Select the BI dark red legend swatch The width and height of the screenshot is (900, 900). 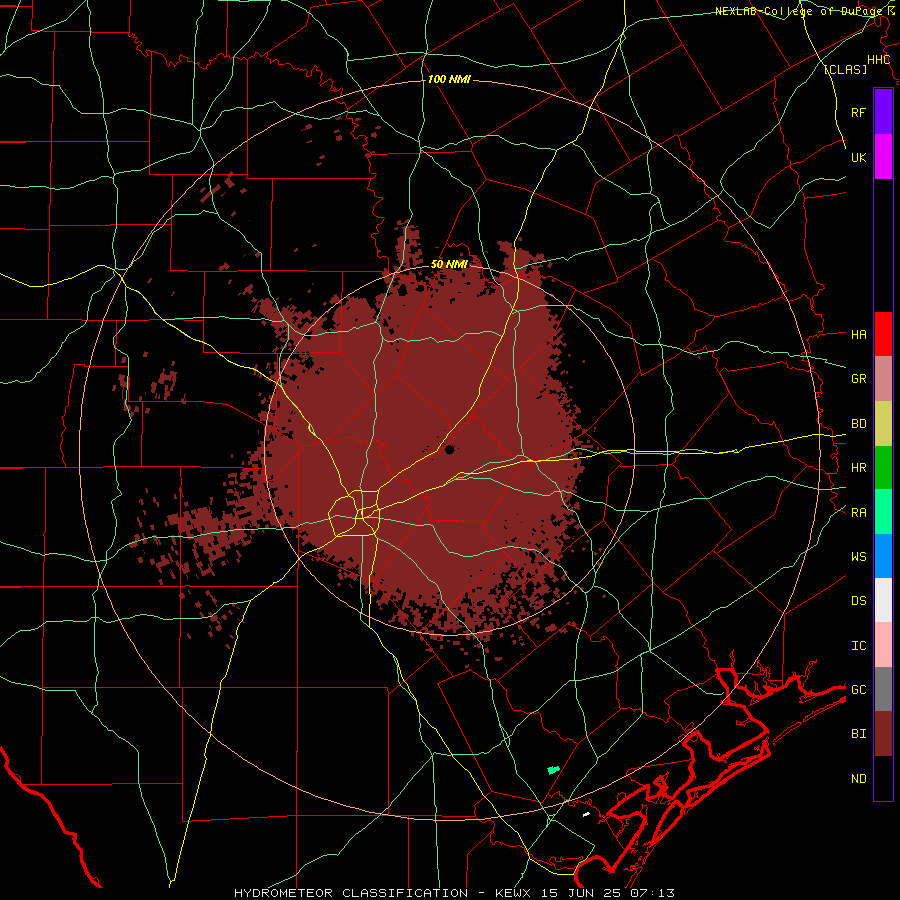tap(883, 734)
